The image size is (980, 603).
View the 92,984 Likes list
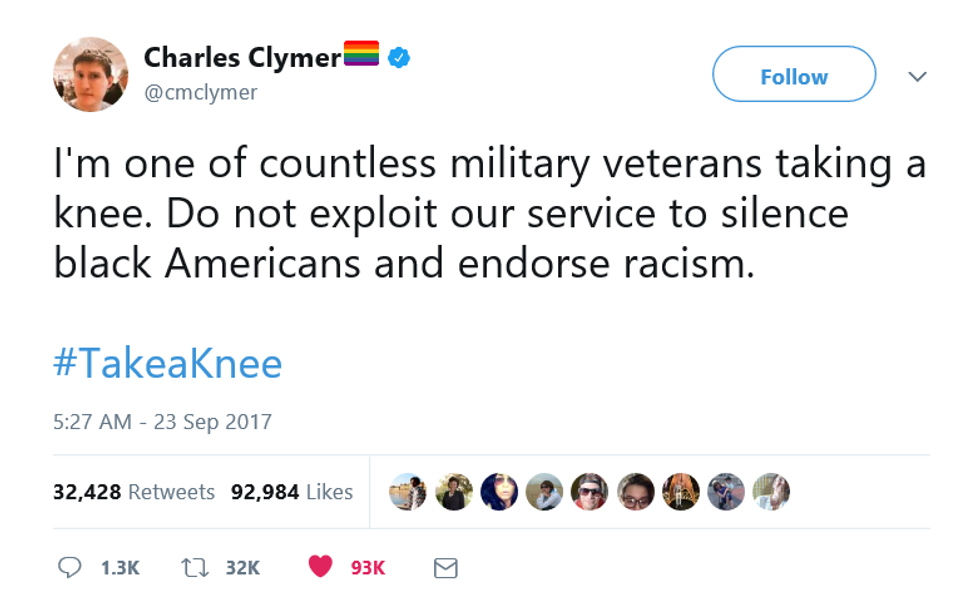click(x=291, y=492)
